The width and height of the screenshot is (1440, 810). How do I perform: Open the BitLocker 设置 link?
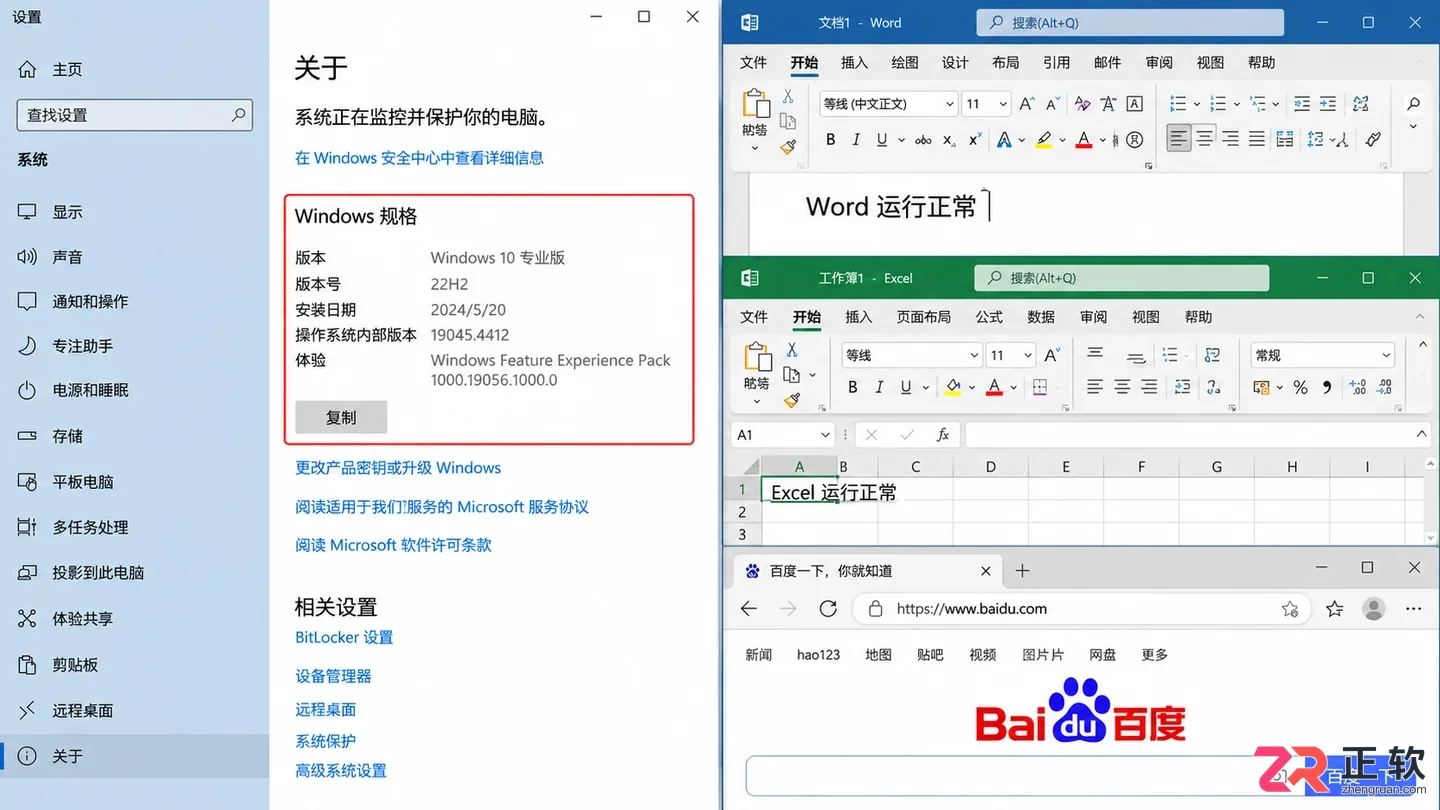(x=344, y=638)
